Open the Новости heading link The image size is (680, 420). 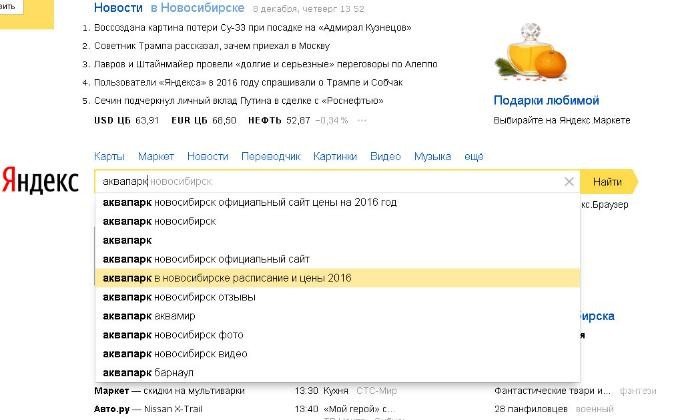pyautogui.click(x=117, y=7)
